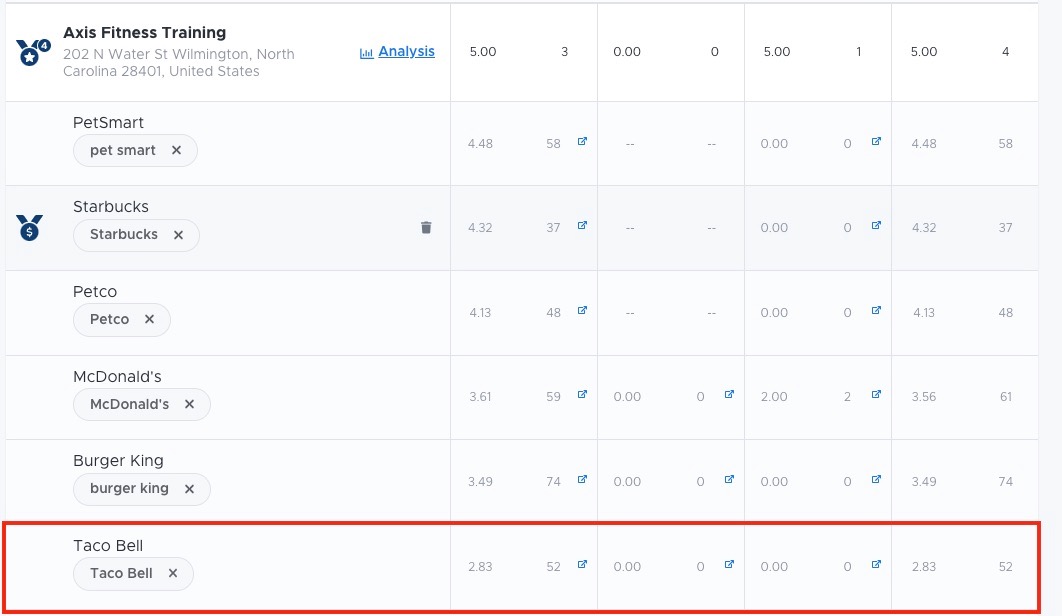
Task: Select the 'burger king' tag chip
Action: (142, 489)
